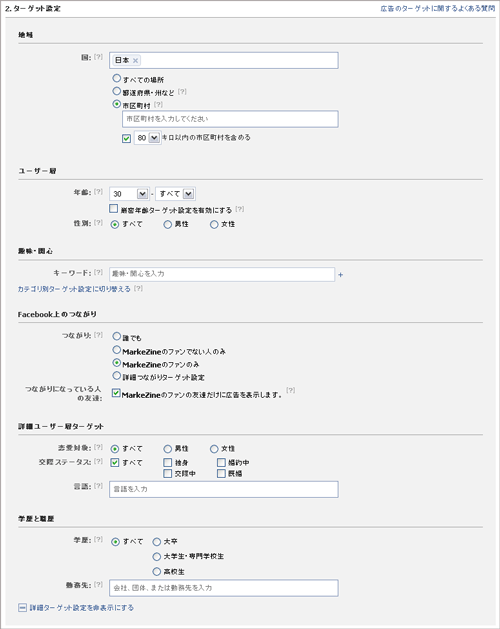This screenshot has width=500, height=629.
Task: Click the 言語 language input field
Action: (x=224, y=489)
